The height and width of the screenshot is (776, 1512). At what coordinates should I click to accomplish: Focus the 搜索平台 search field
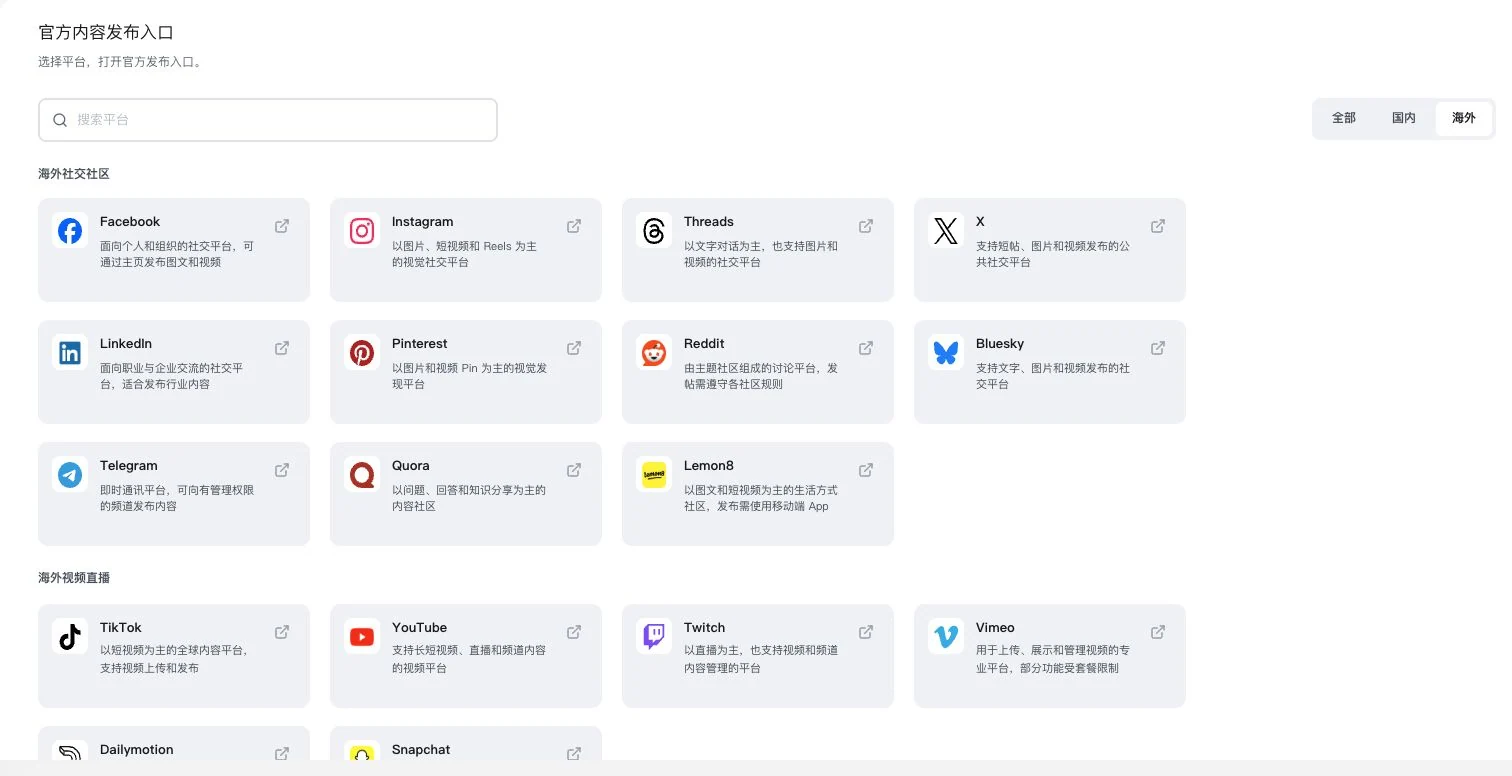coord(268,120)
